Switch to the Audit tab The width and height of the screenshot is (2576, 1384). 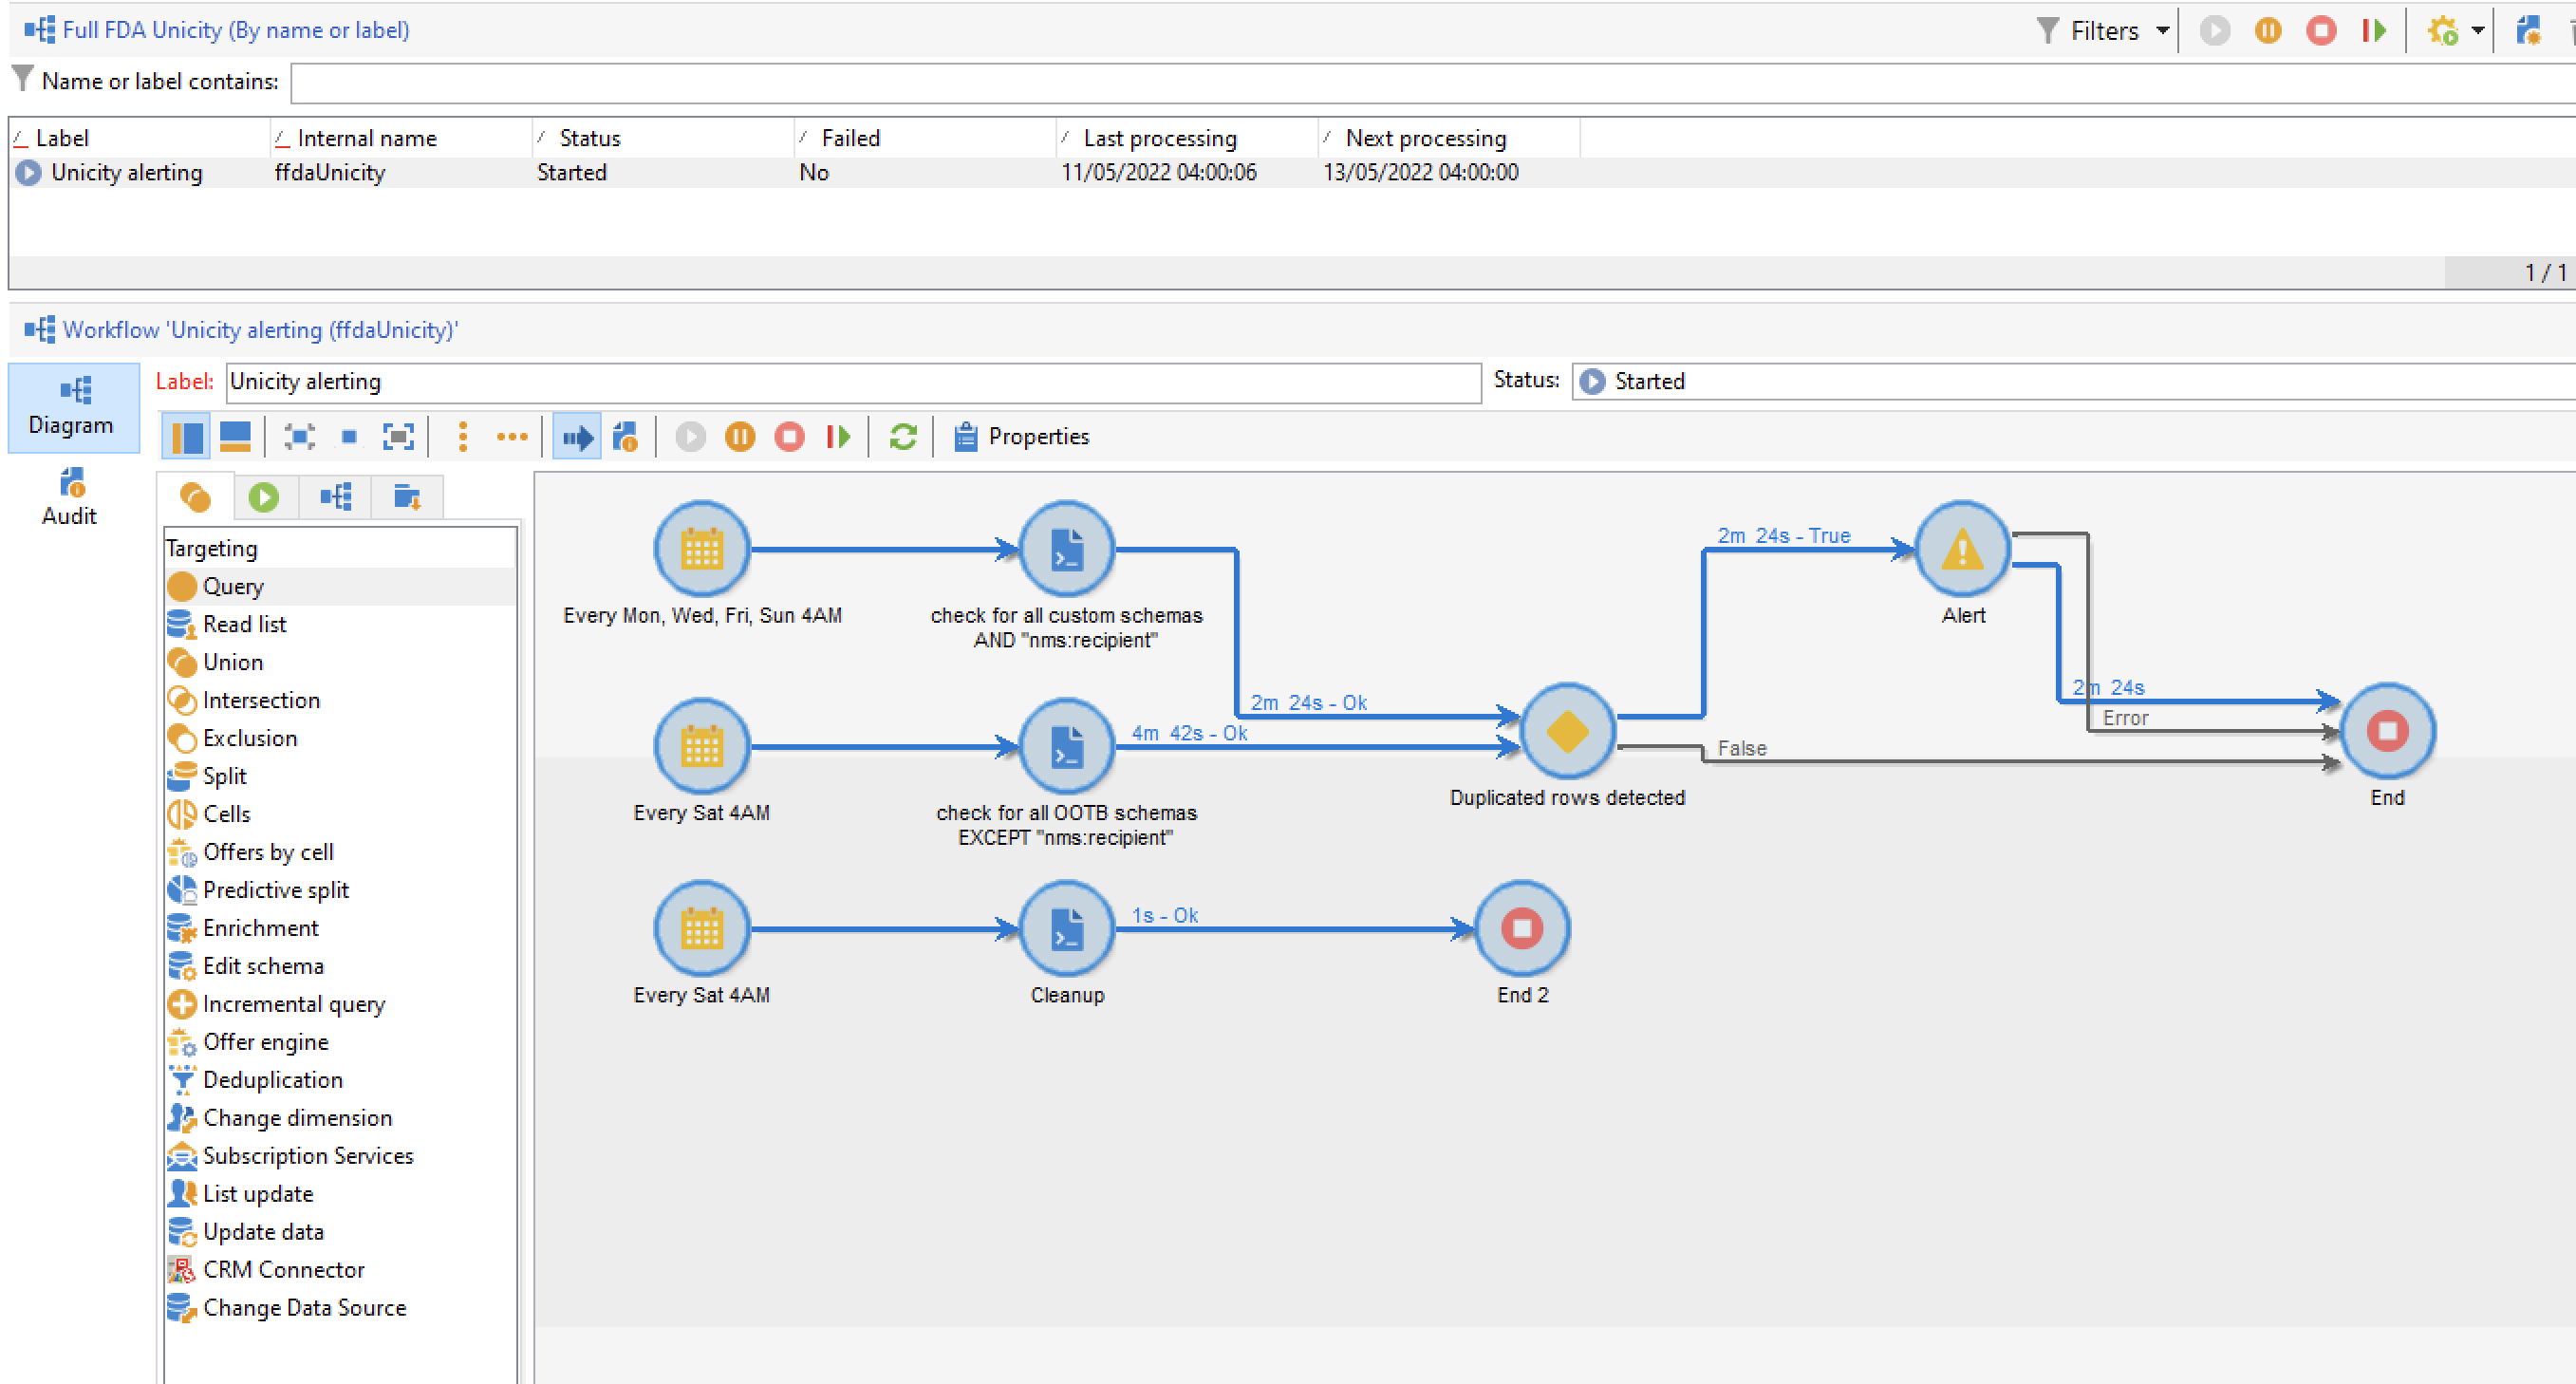point(70,497)
